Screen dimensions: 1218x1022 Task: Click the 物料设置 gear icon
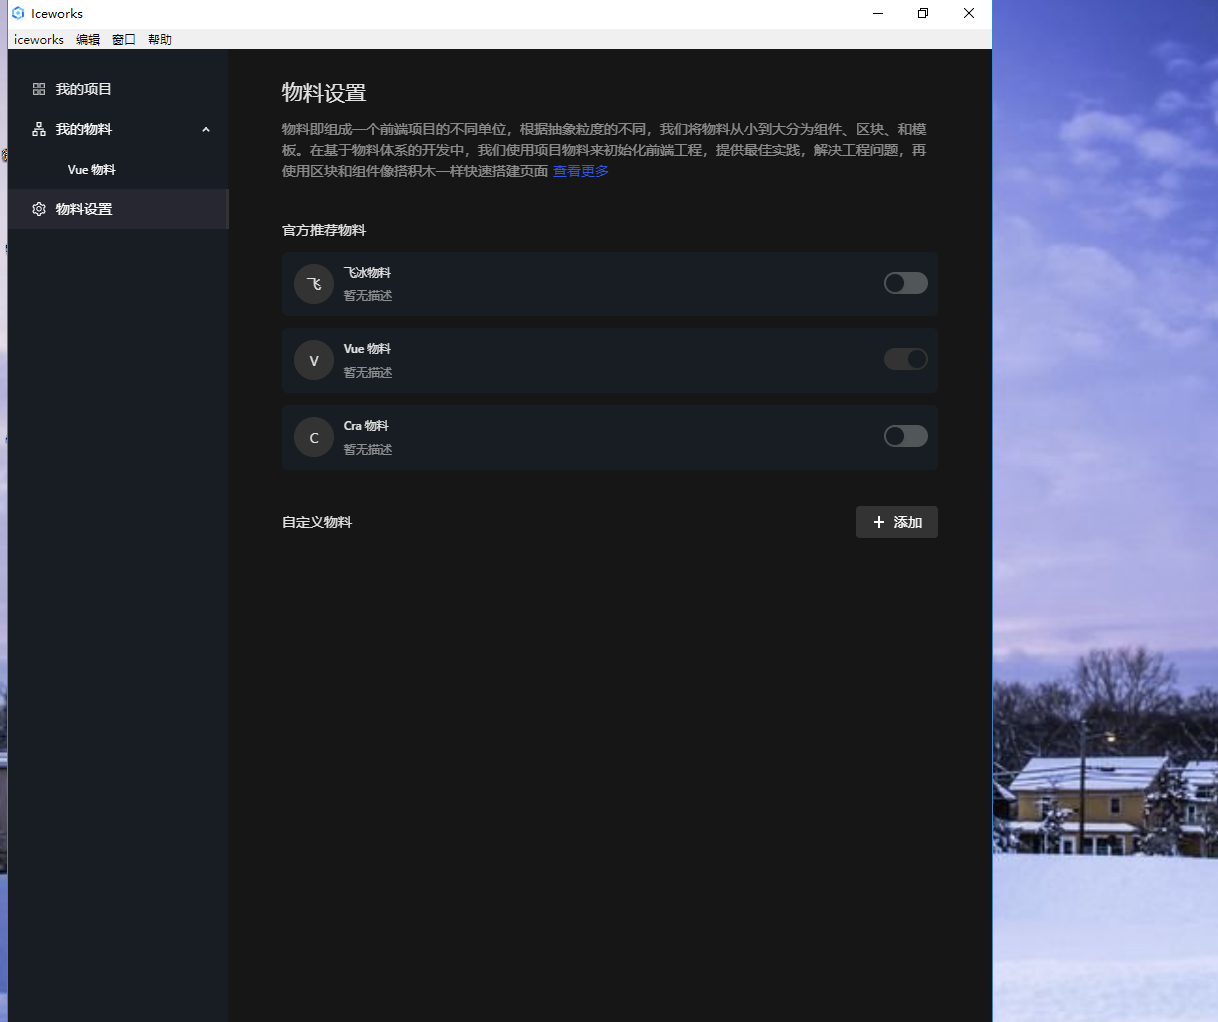tap(38, 209)
